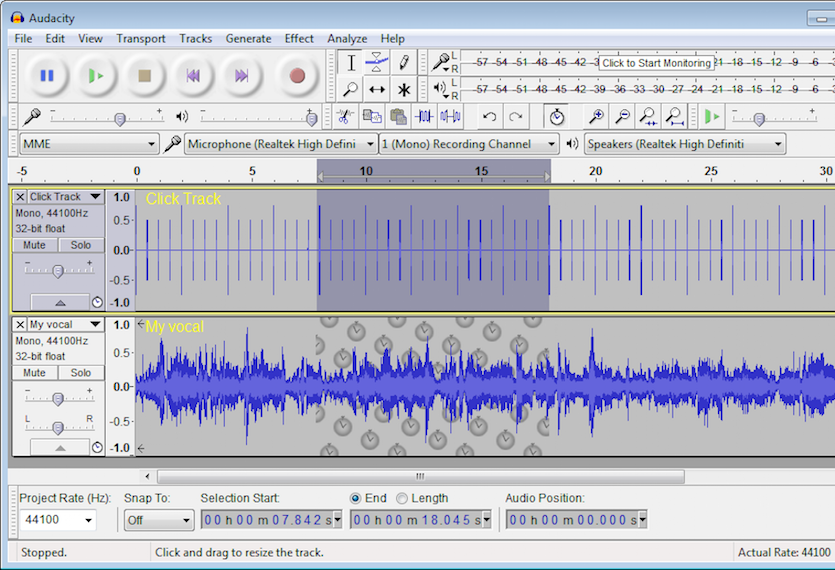Click the Pause transport button
Screen dimensions: 835x570
[x=46, y=76]
